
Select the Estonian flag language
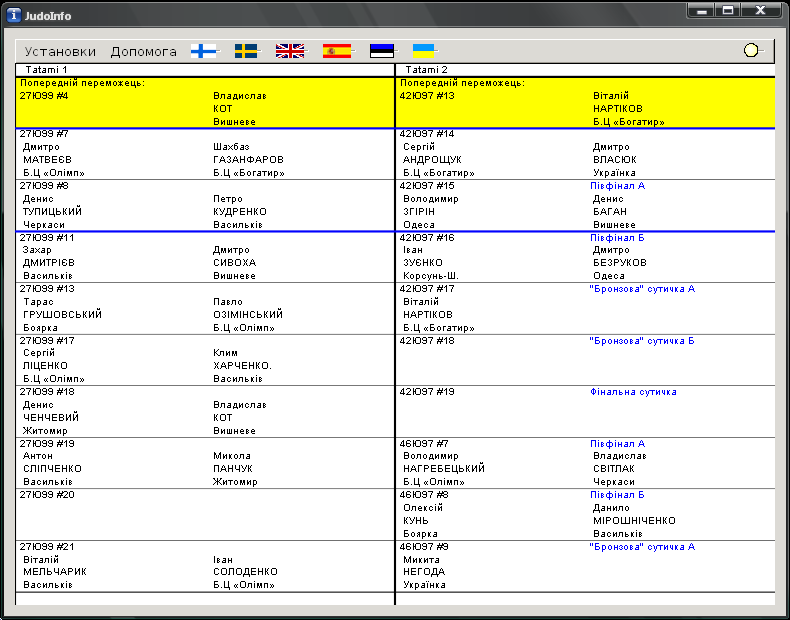[x=382, y=51]
